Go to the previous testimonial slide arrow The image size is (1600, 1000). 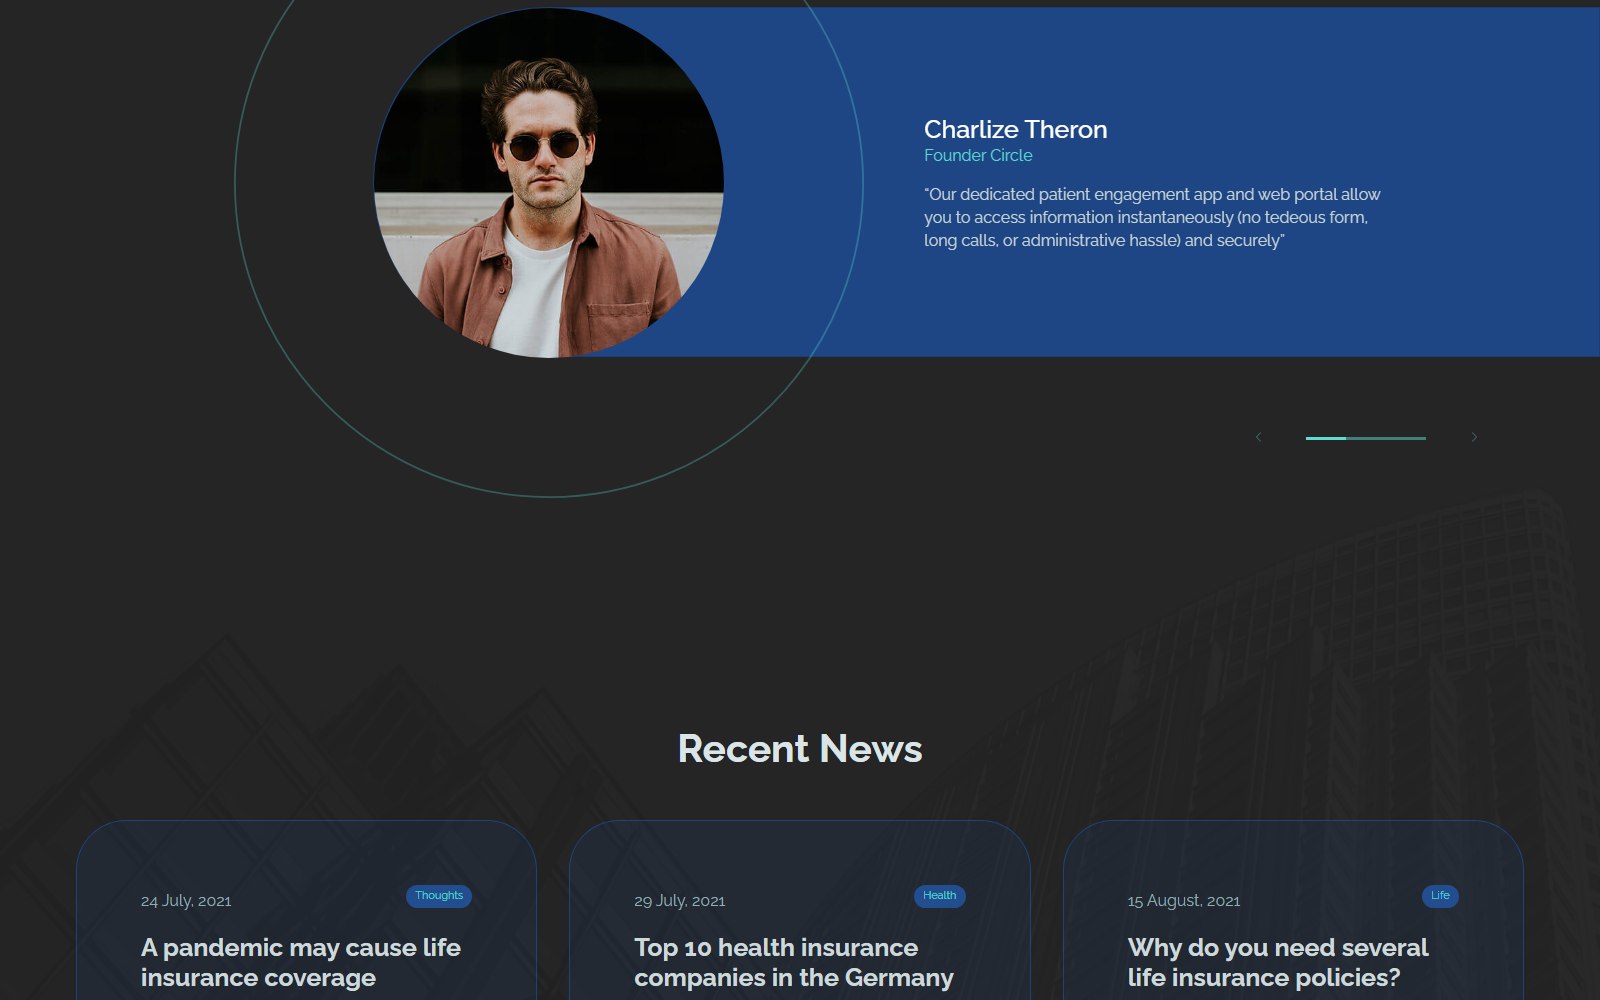pos(1258,437)
